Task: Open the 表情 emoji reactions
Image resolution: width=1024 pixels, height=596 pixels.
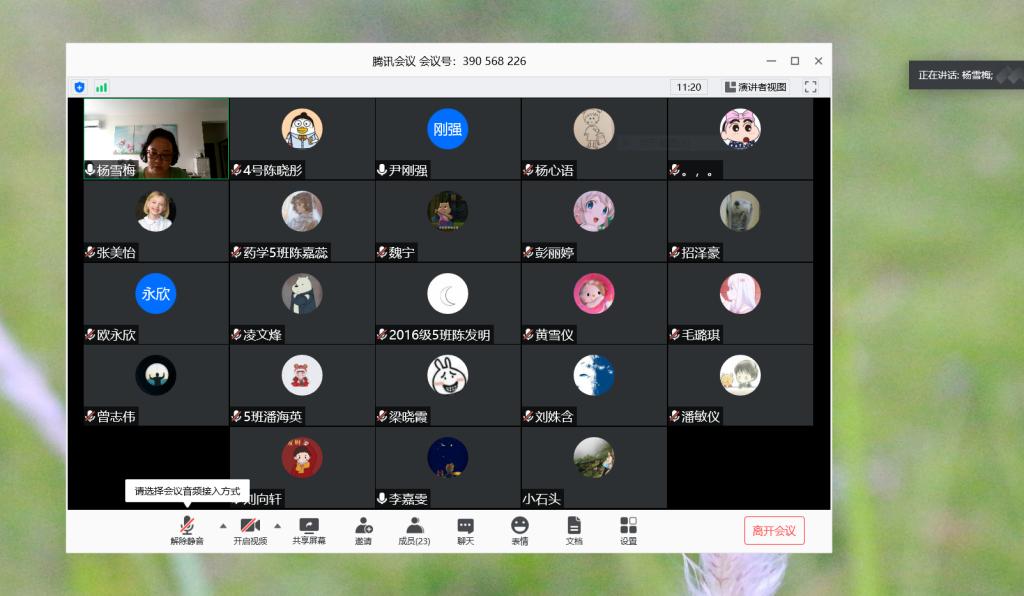Action: 519,530
